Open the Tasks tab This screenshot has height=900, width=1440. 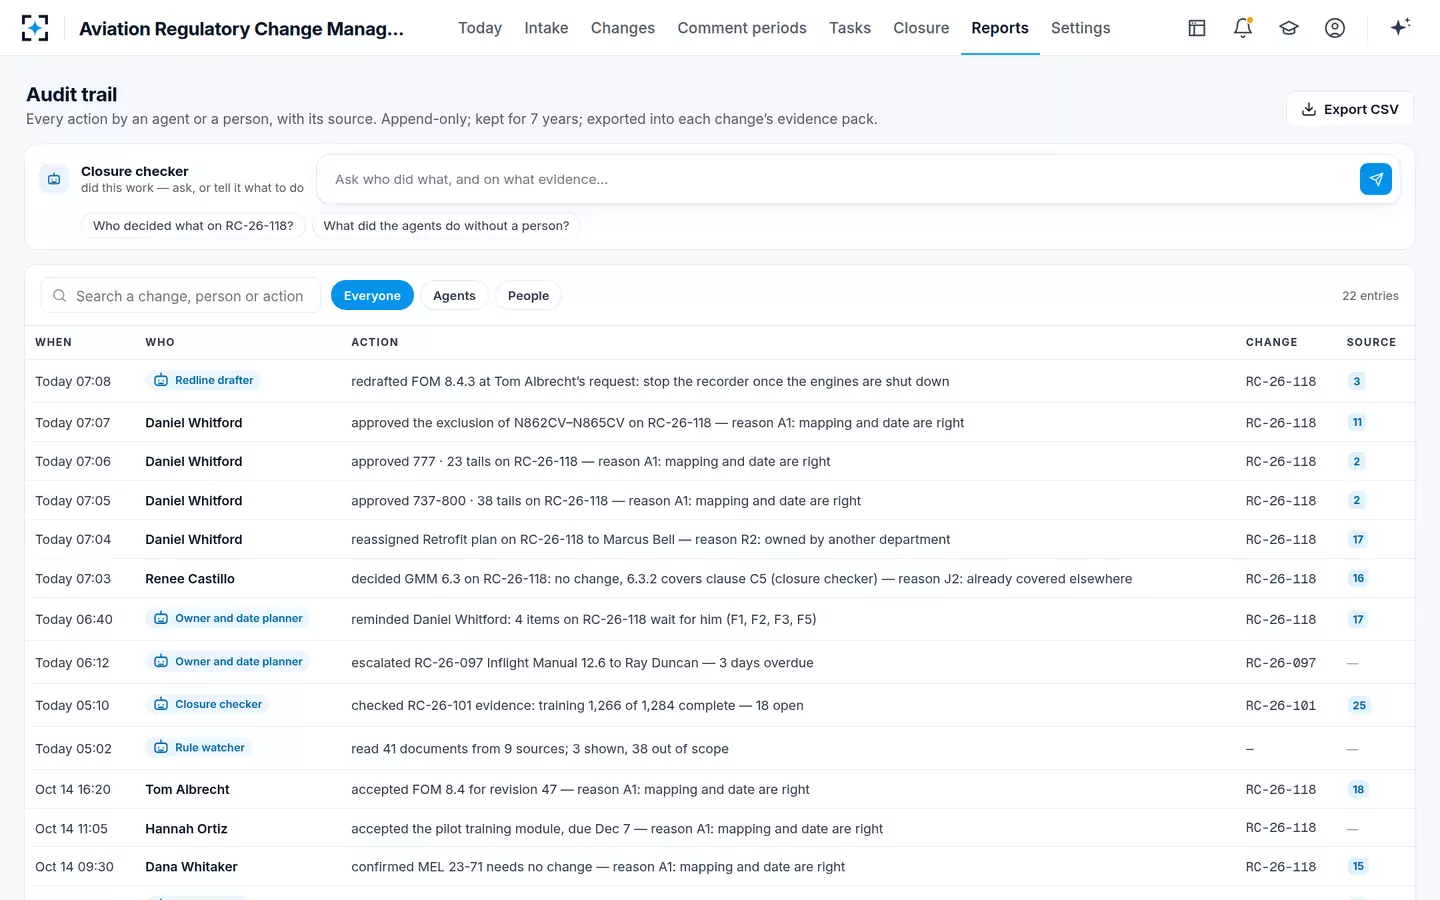[850, 28]
